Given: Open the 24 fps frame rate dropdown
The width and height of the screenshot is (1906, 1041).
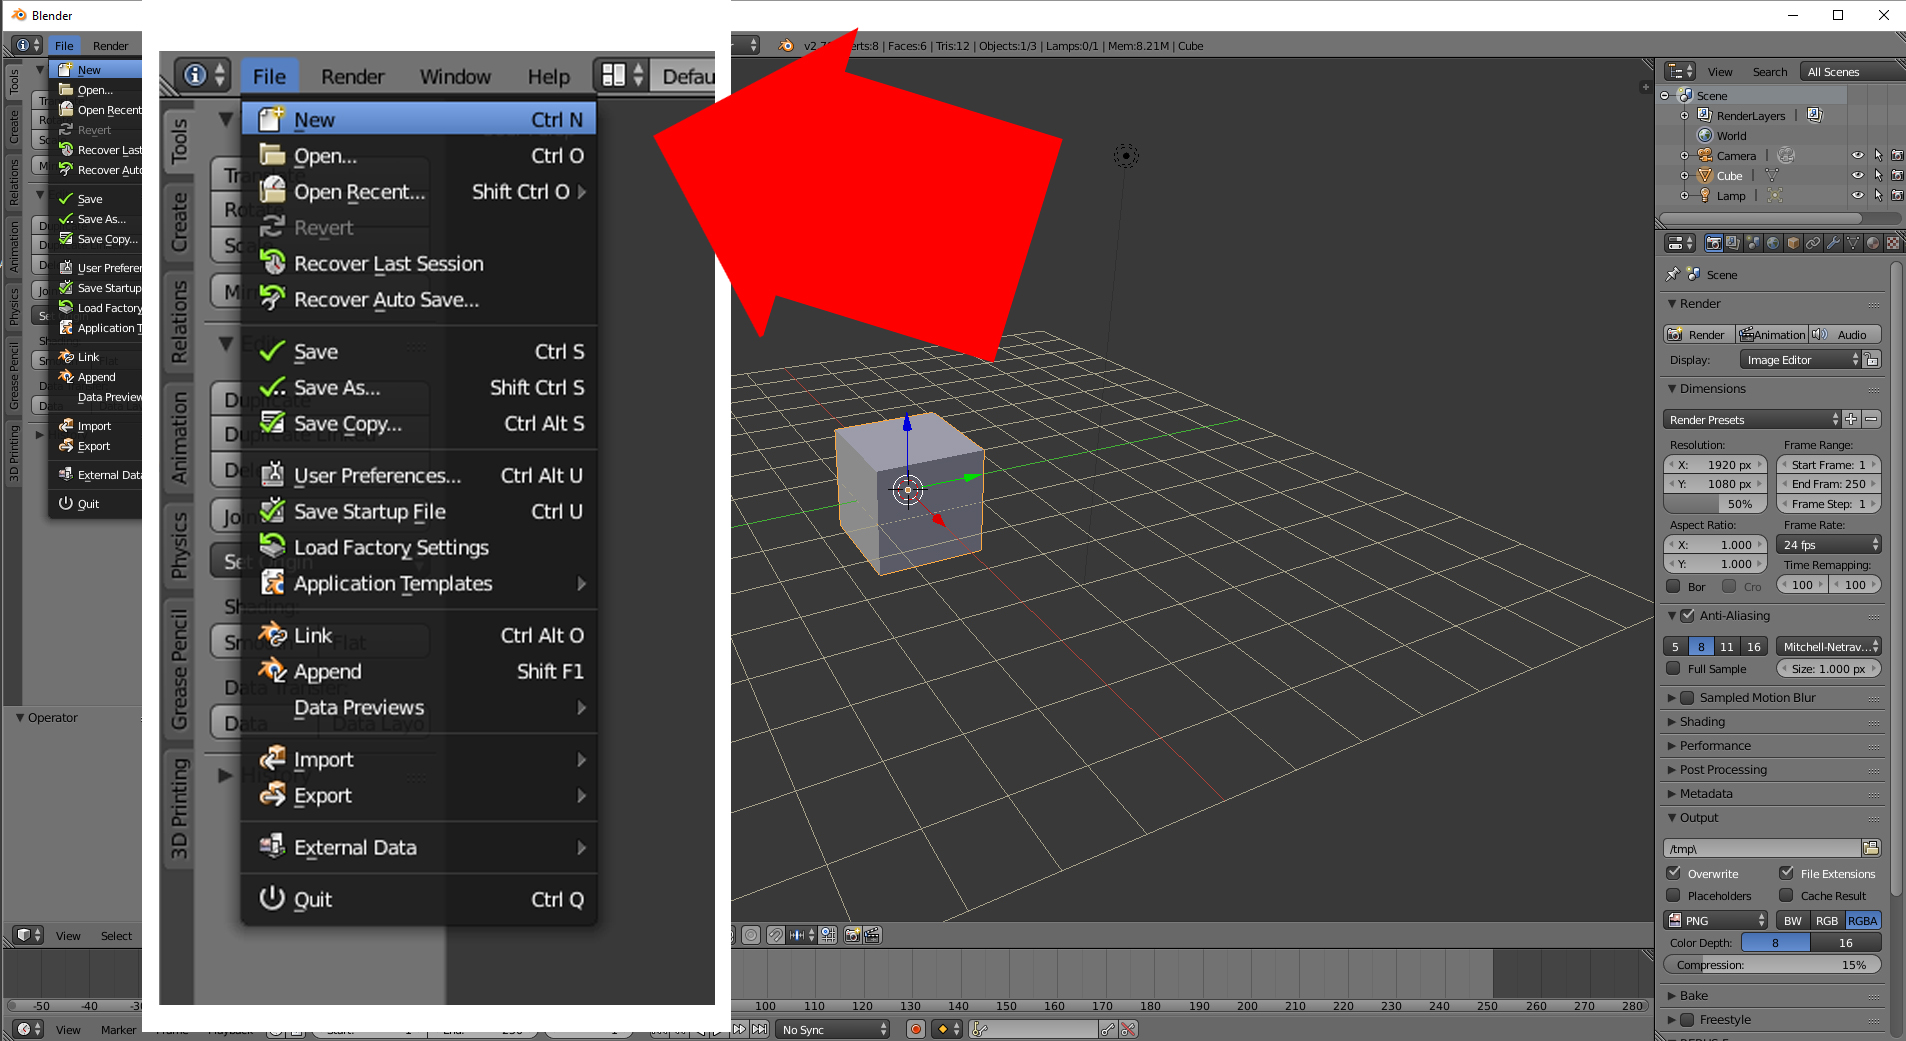Looking at the screenshot, I should point(1829,544).
